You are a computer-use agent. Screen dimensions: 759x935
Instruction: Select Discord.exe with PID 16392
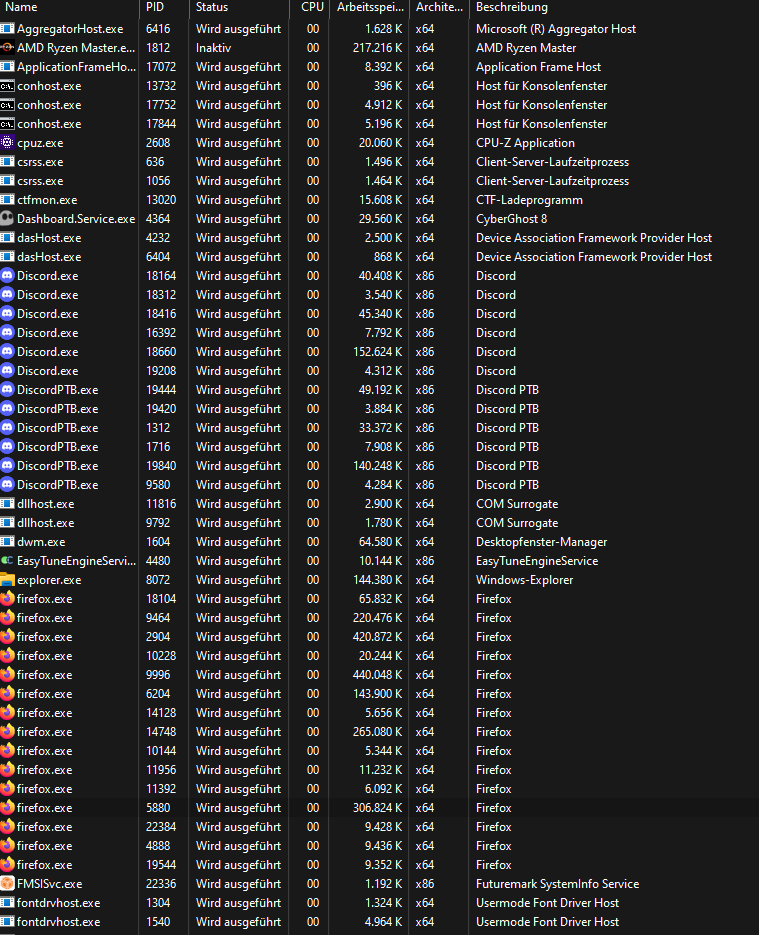coord(379,333)
